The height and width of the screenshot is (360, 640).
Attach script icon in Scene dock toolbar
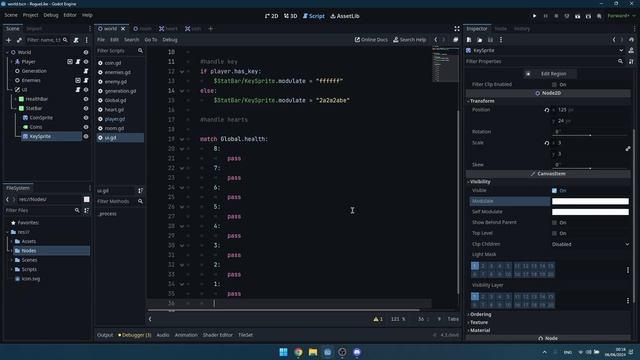pos(76,40)
